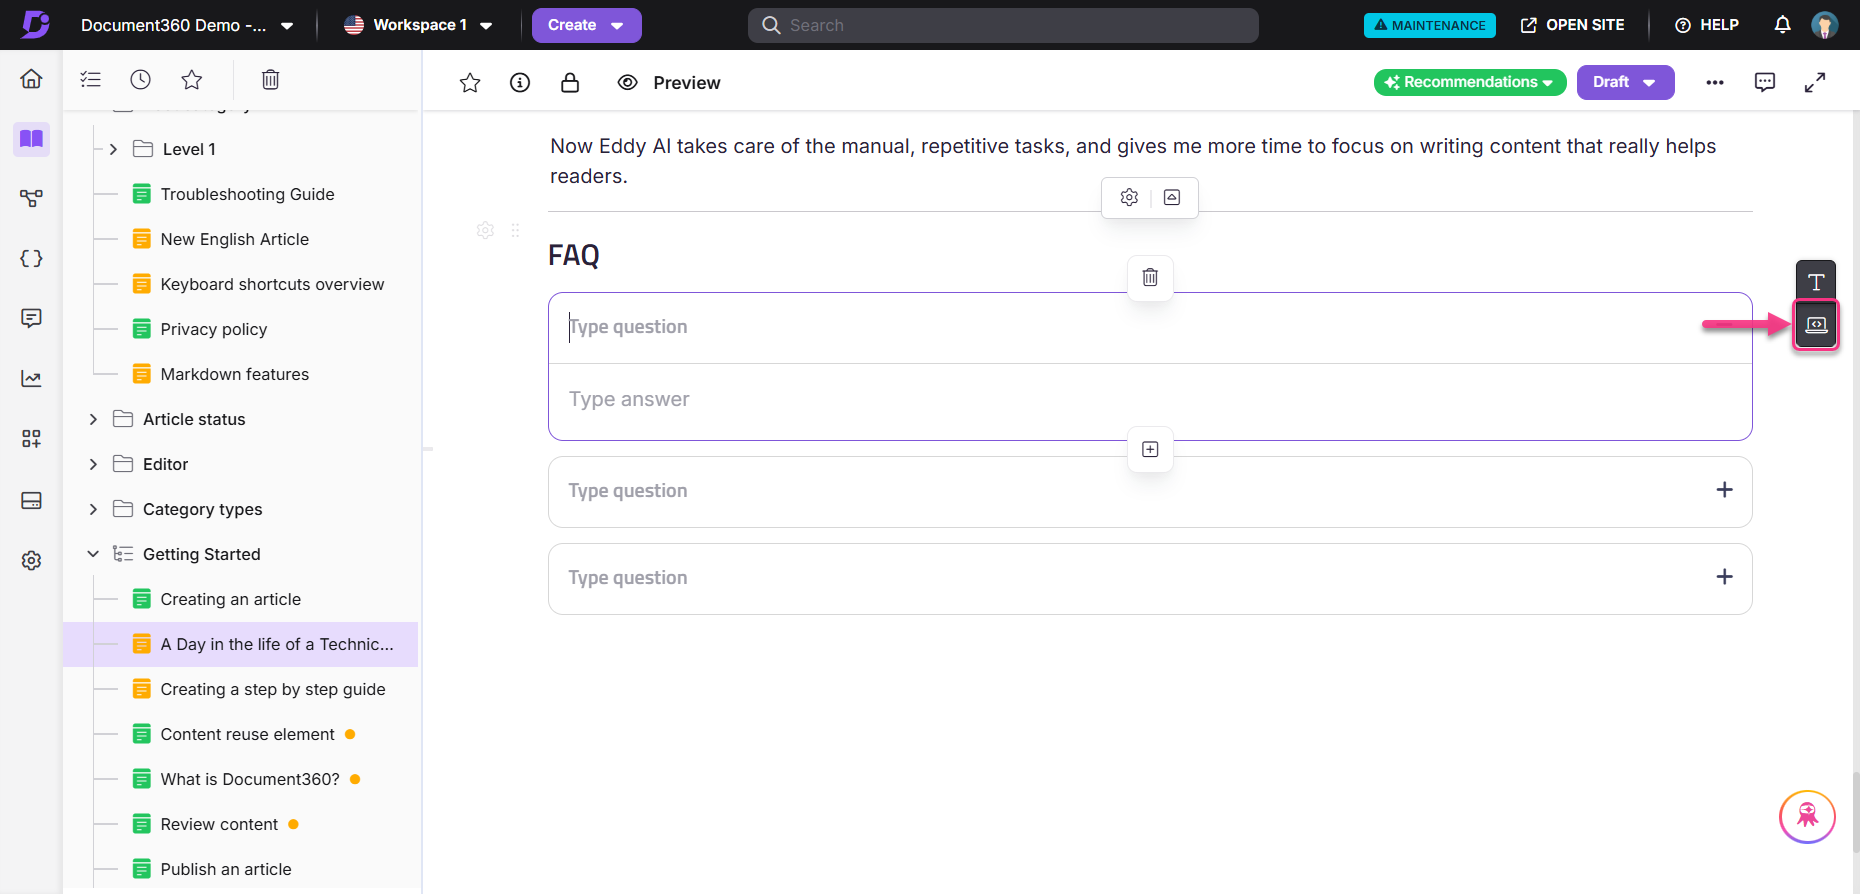Open notifications bell
1860x894 pixels.
tap(1782, 25)
